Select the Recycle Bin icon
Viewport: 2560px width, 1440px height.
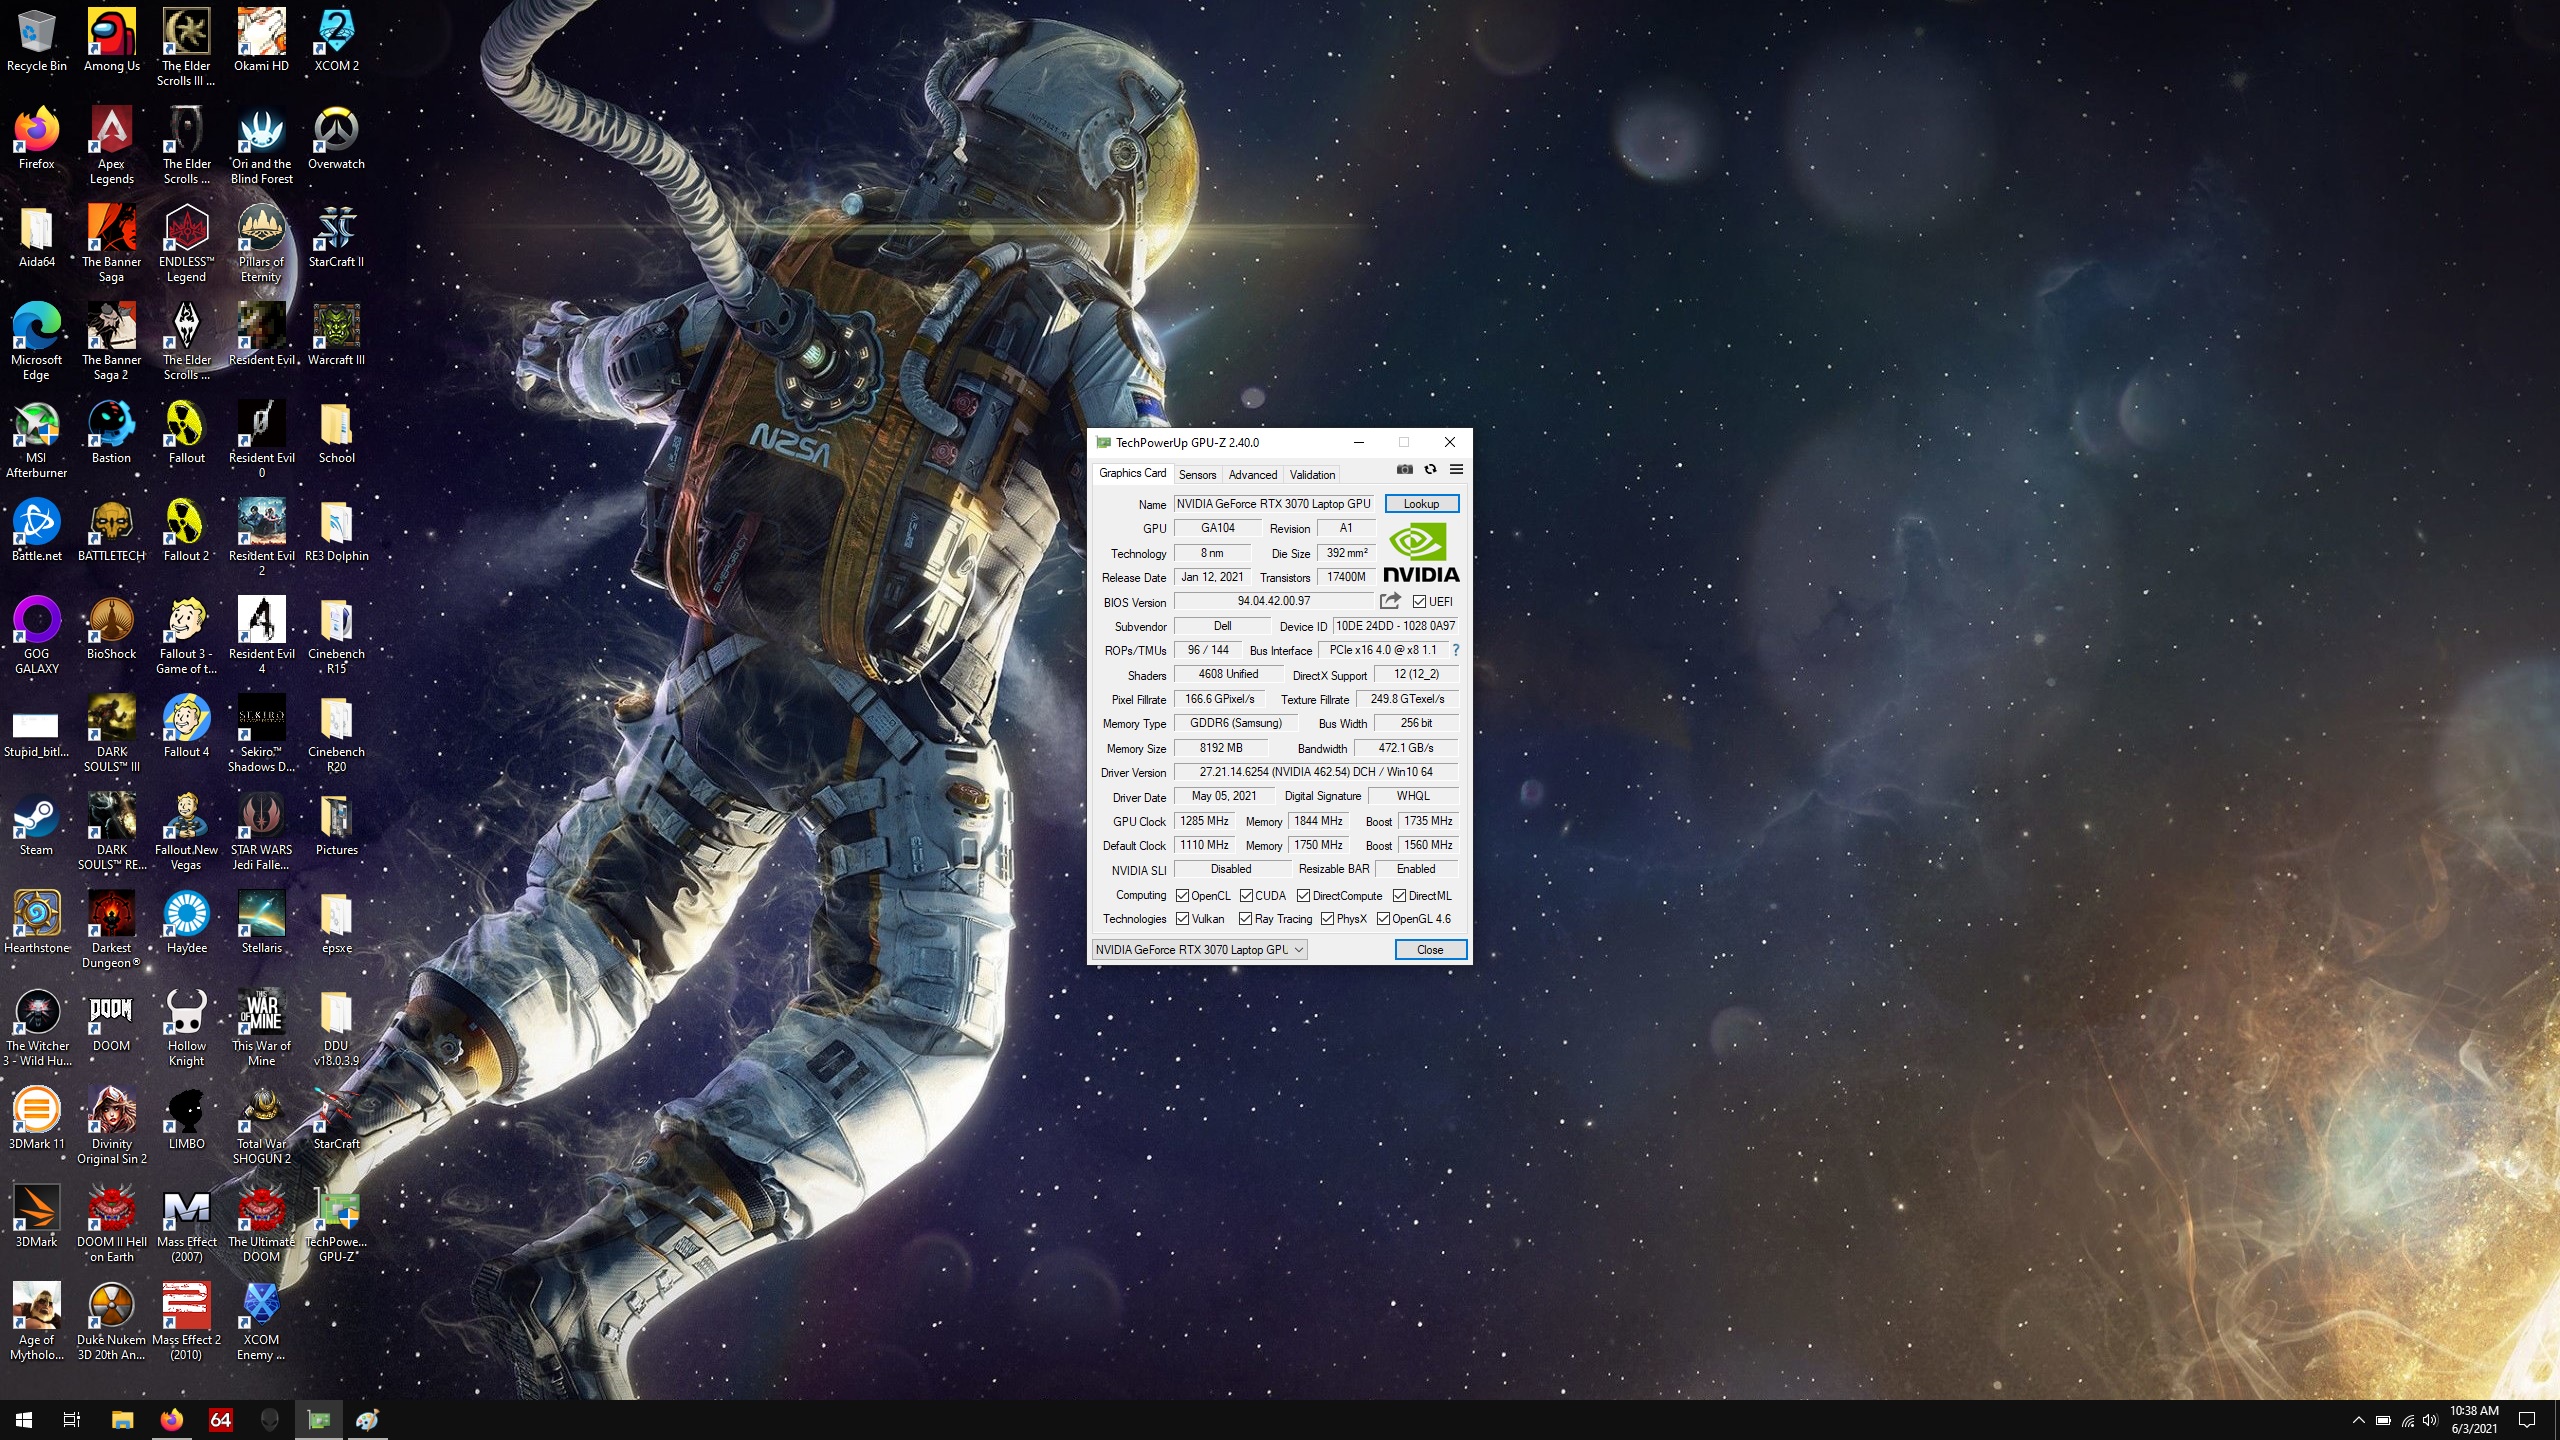(36, 41)
